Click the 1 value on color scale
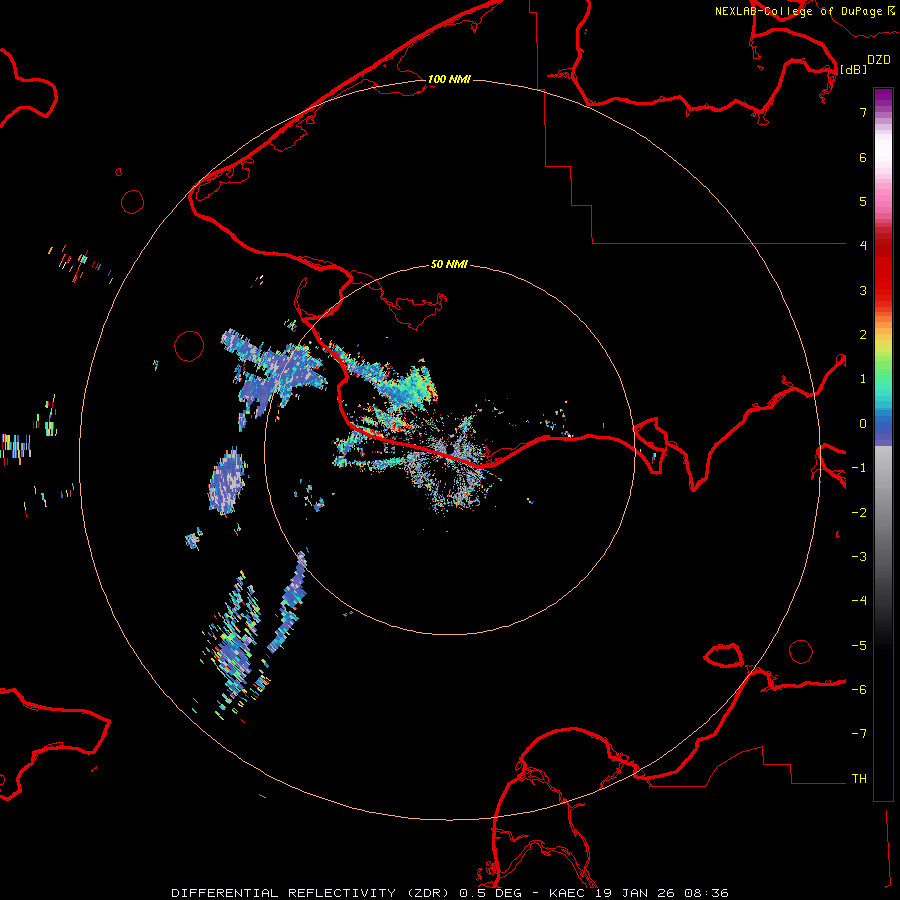This screenshot has height=900, width=900. pos(863,379)
